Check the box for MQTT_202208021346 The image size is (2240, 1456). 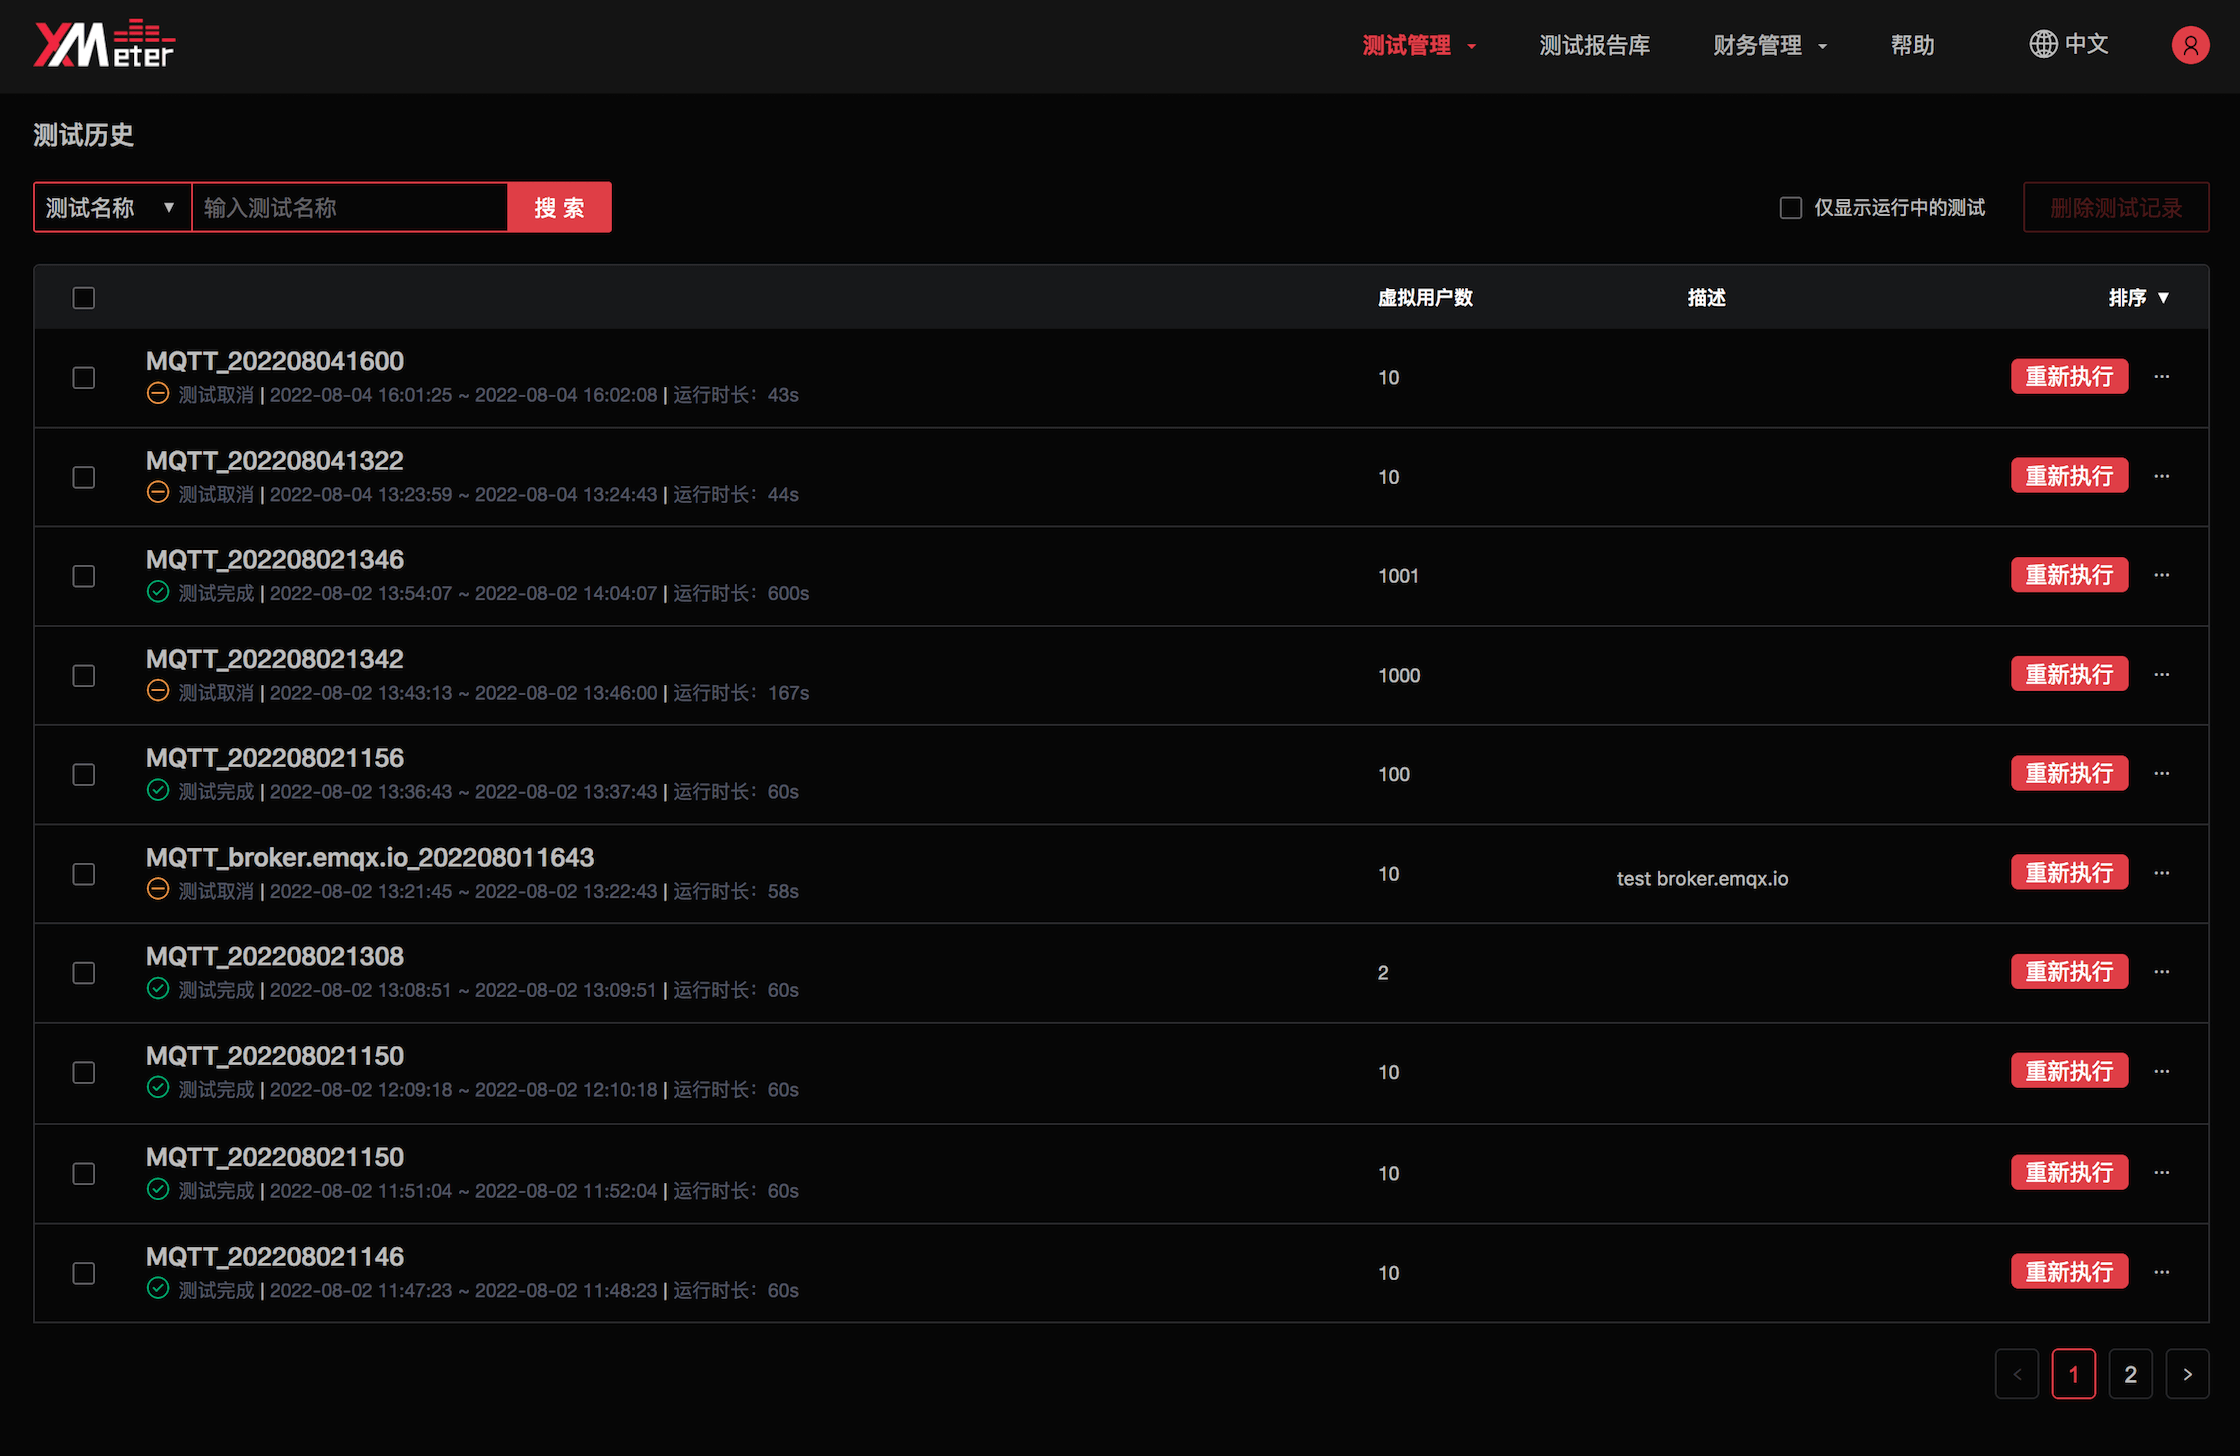pyautogui.click(x=84, y=576)
